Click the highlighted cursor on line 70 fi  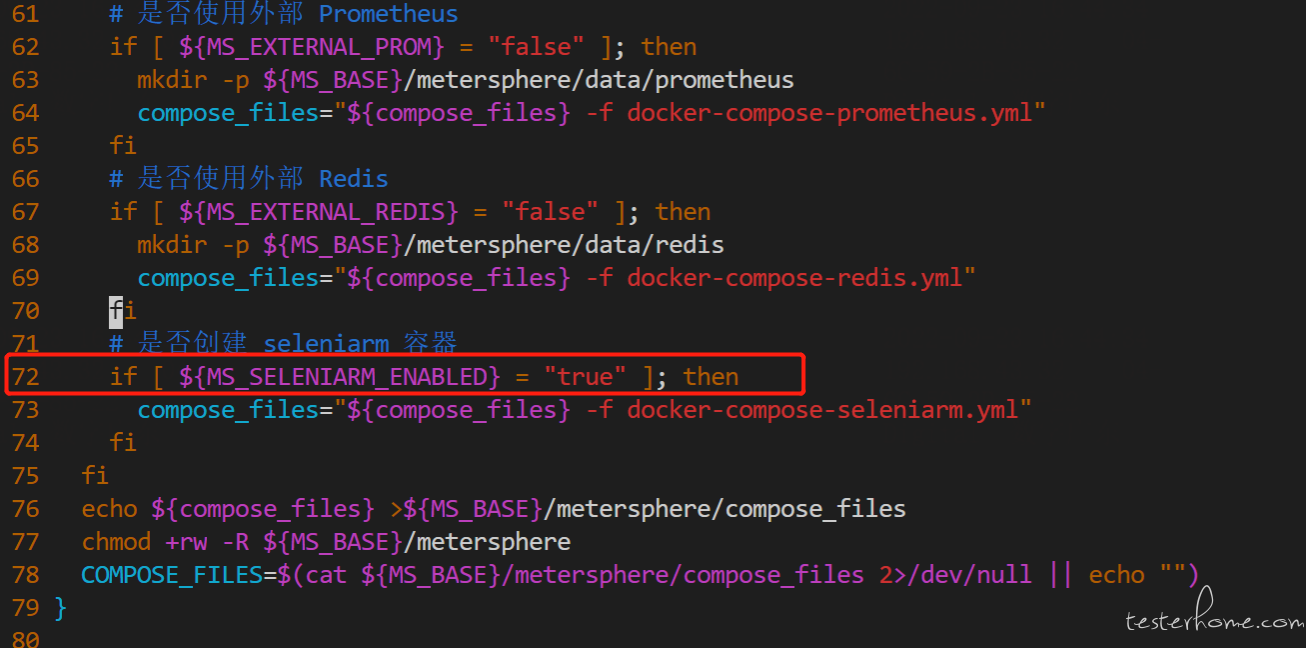pyautogui.click(x=116, y=311)
